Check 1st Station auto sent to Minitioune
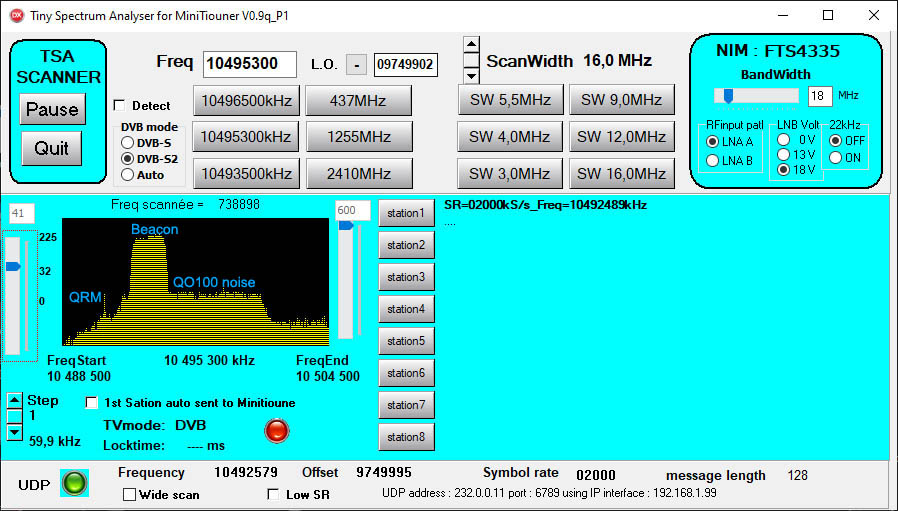The width and height of the screenshot is (898, 511). tap(92, 403)
